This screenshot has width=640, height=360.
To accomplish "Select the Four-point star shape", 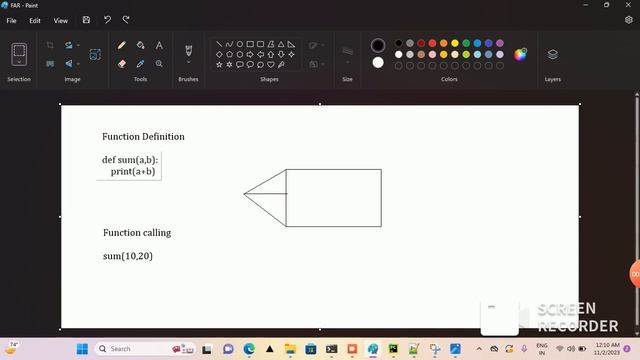I will click(x=291, y=54).
